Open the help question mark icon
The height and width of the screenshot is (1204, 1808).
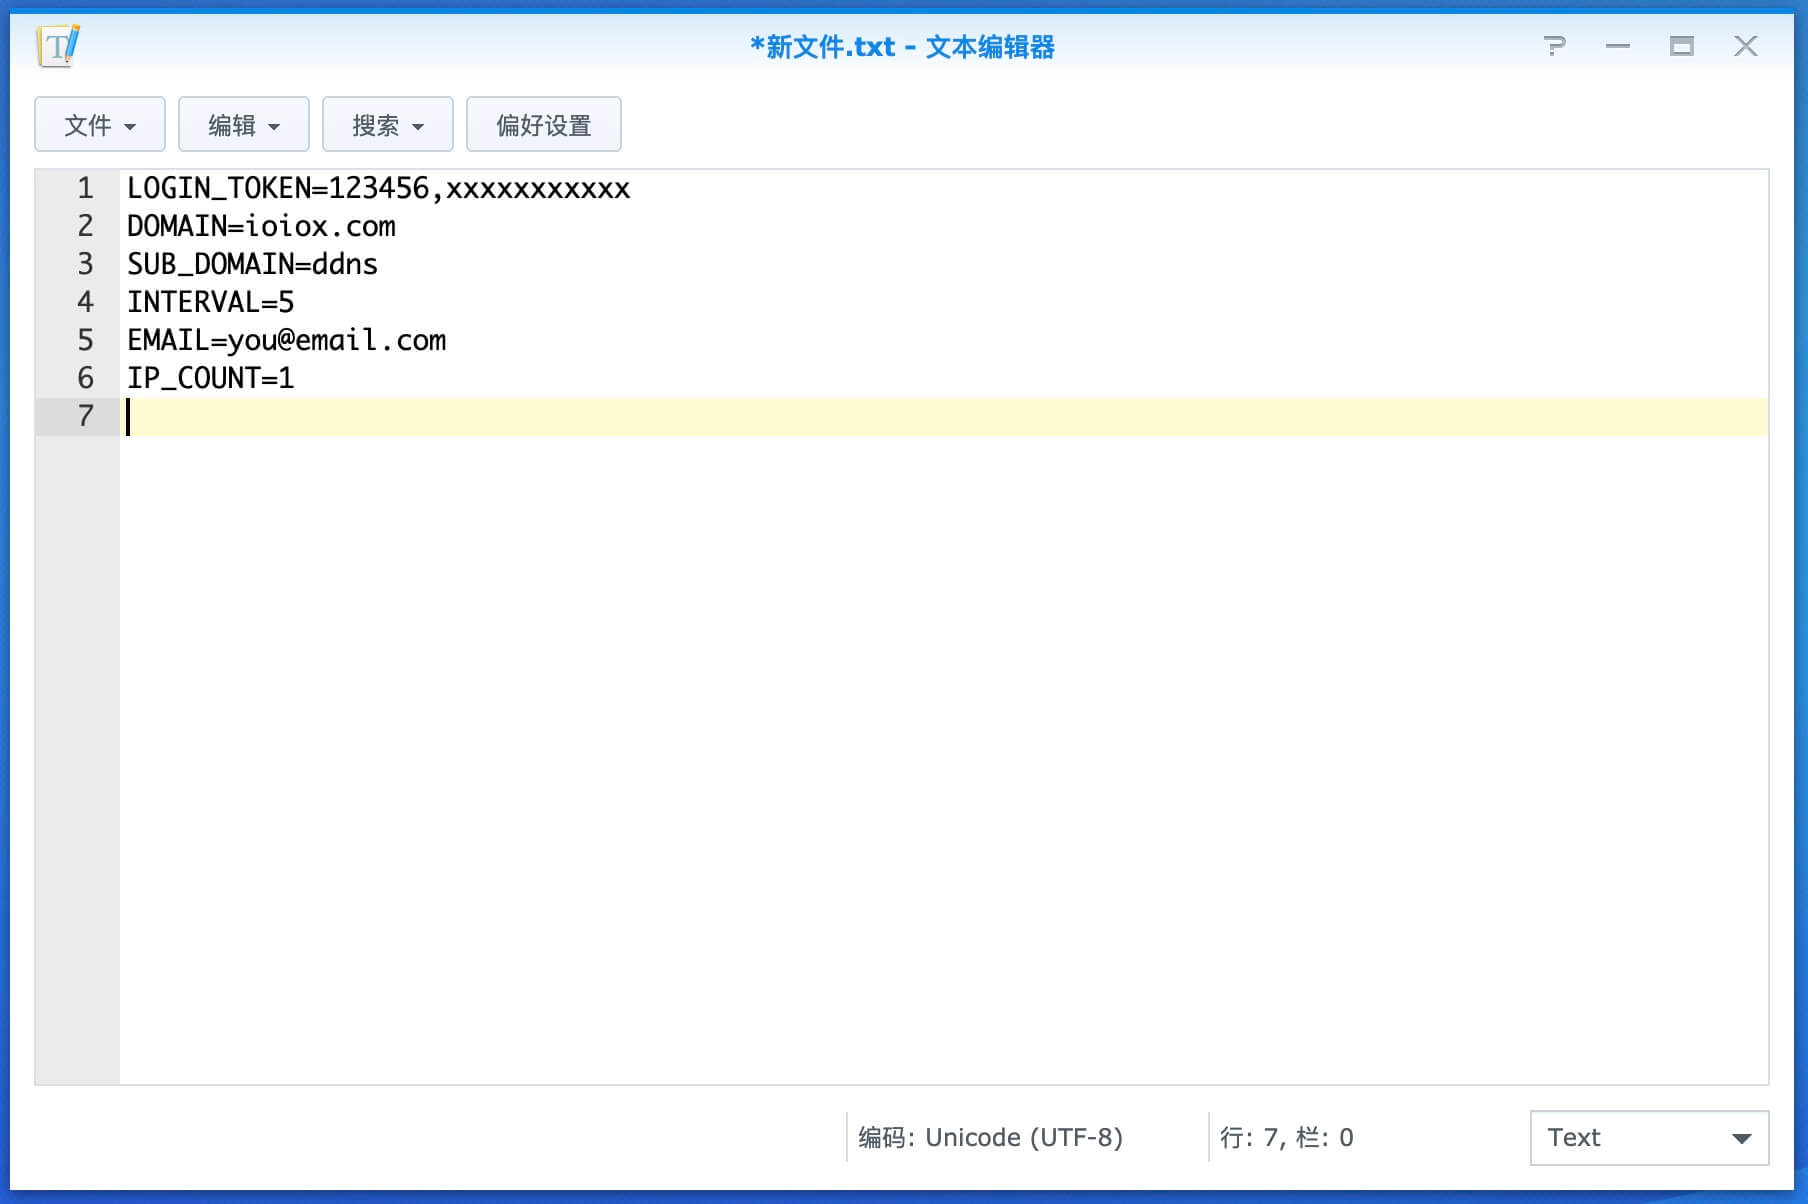click(1554, 46)
